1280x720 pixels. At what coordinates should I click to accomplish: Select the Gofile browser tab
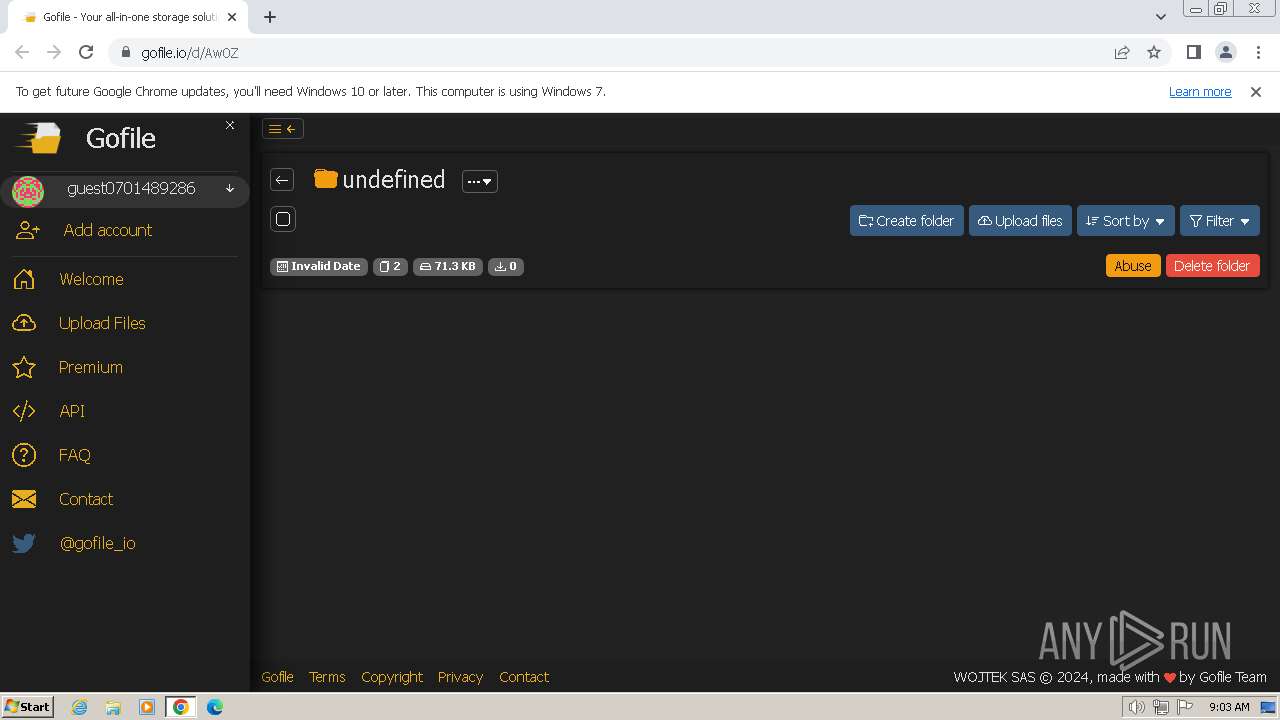130,17
